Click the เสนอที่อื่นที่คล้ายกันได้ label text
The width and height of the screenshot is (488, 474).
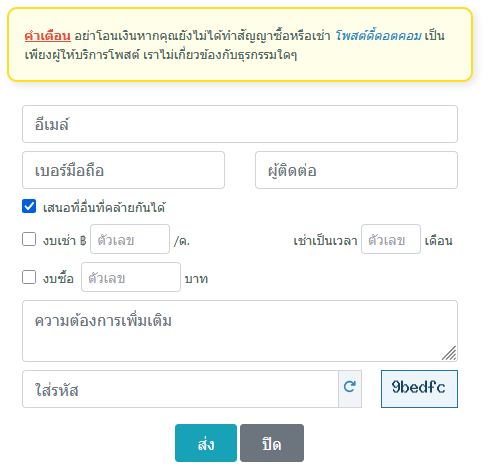tap(104, 208)
